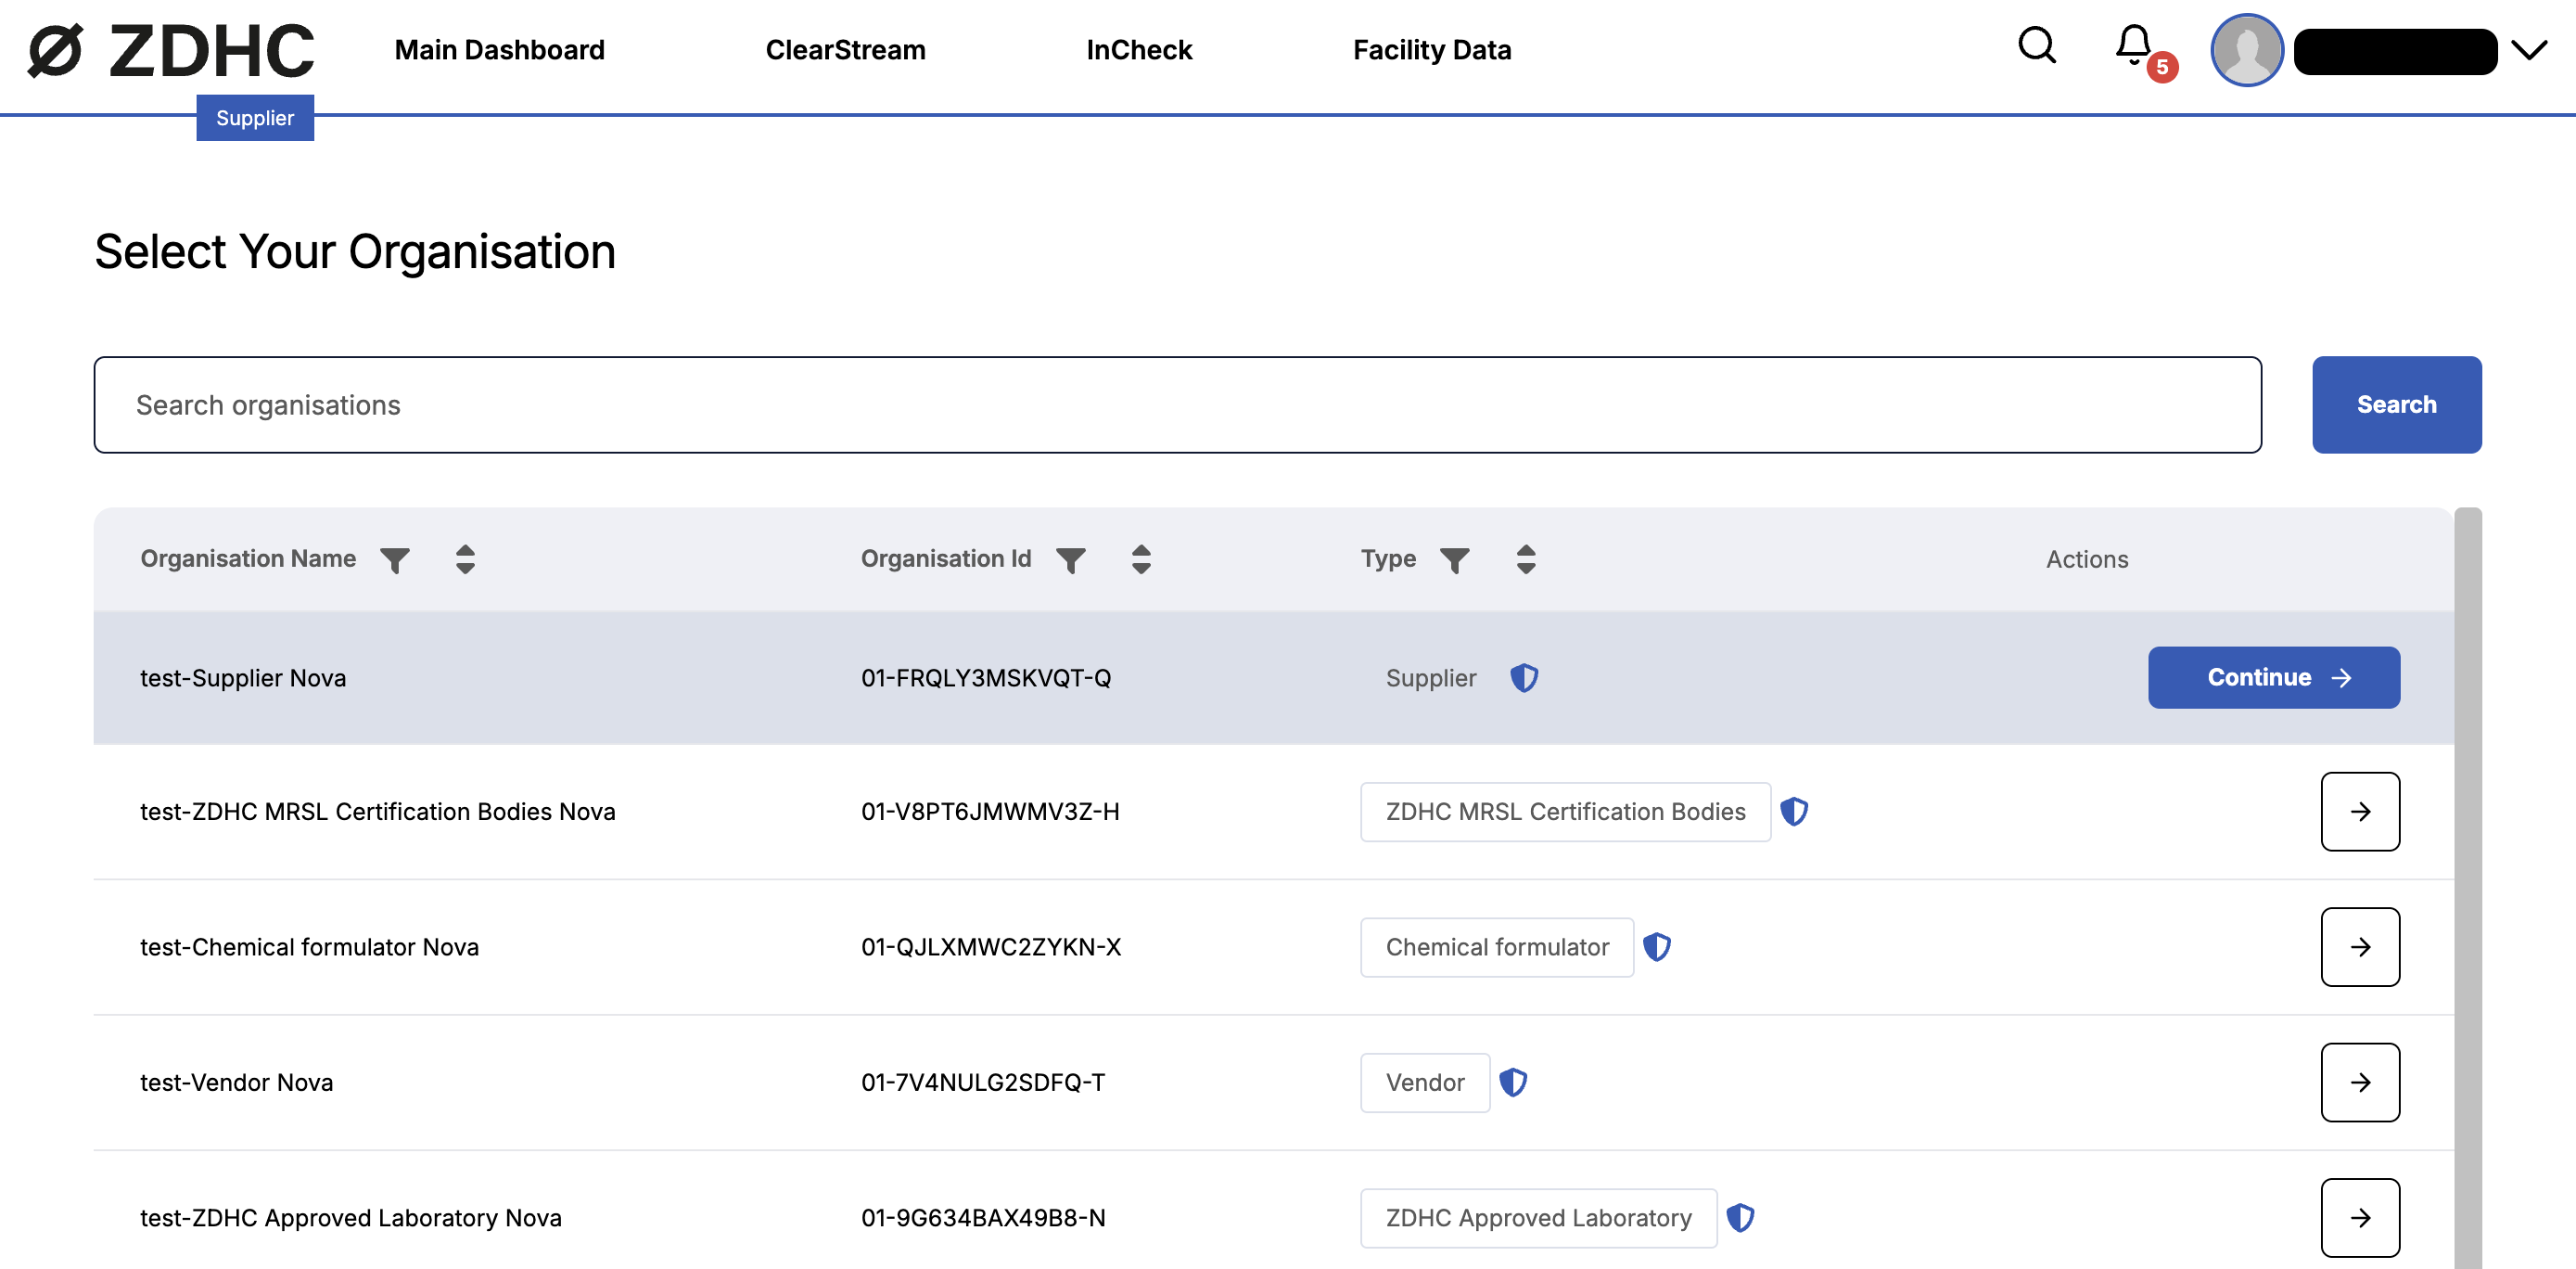2576x1269 pixels.
Task: Select test-ZDHC Approved Laboratory Nova name
Action: tap(351, 1218)
